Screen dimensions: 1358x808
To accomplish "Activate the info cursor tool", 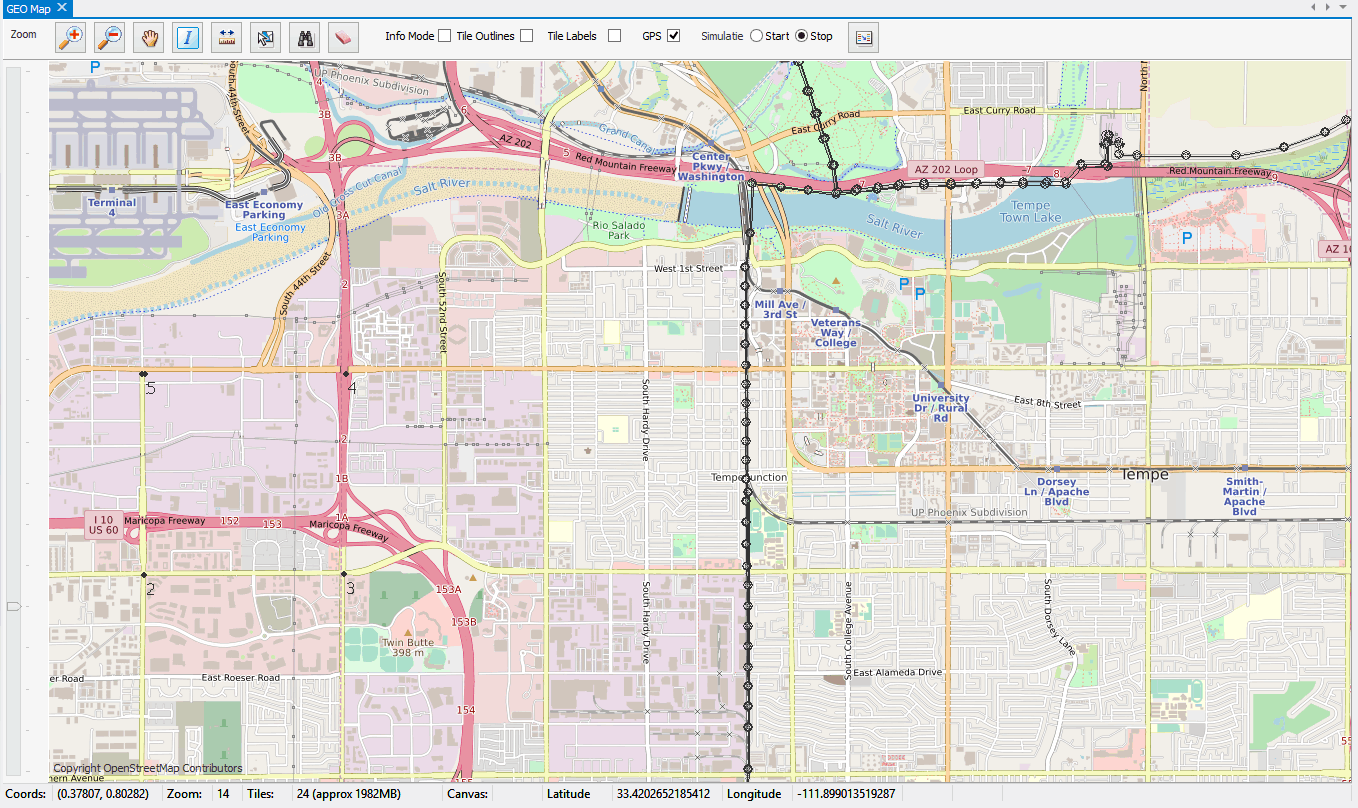I will click(x=188, y=37).
